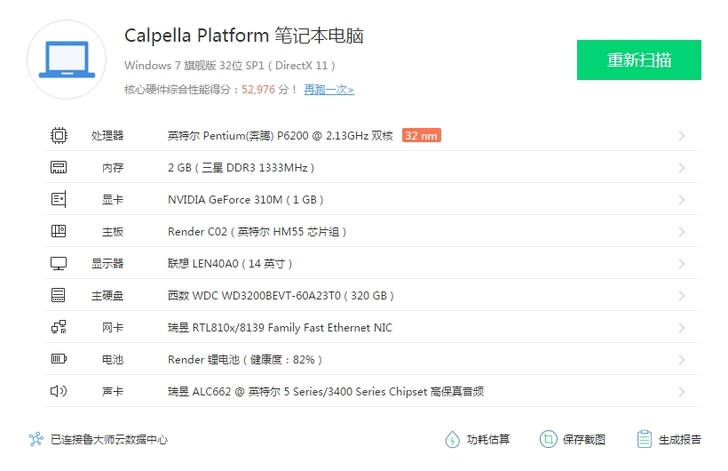This screenshot has width=728, height=471.
Task: Click the processor chip icon
Action: click(x=58, y=136)
